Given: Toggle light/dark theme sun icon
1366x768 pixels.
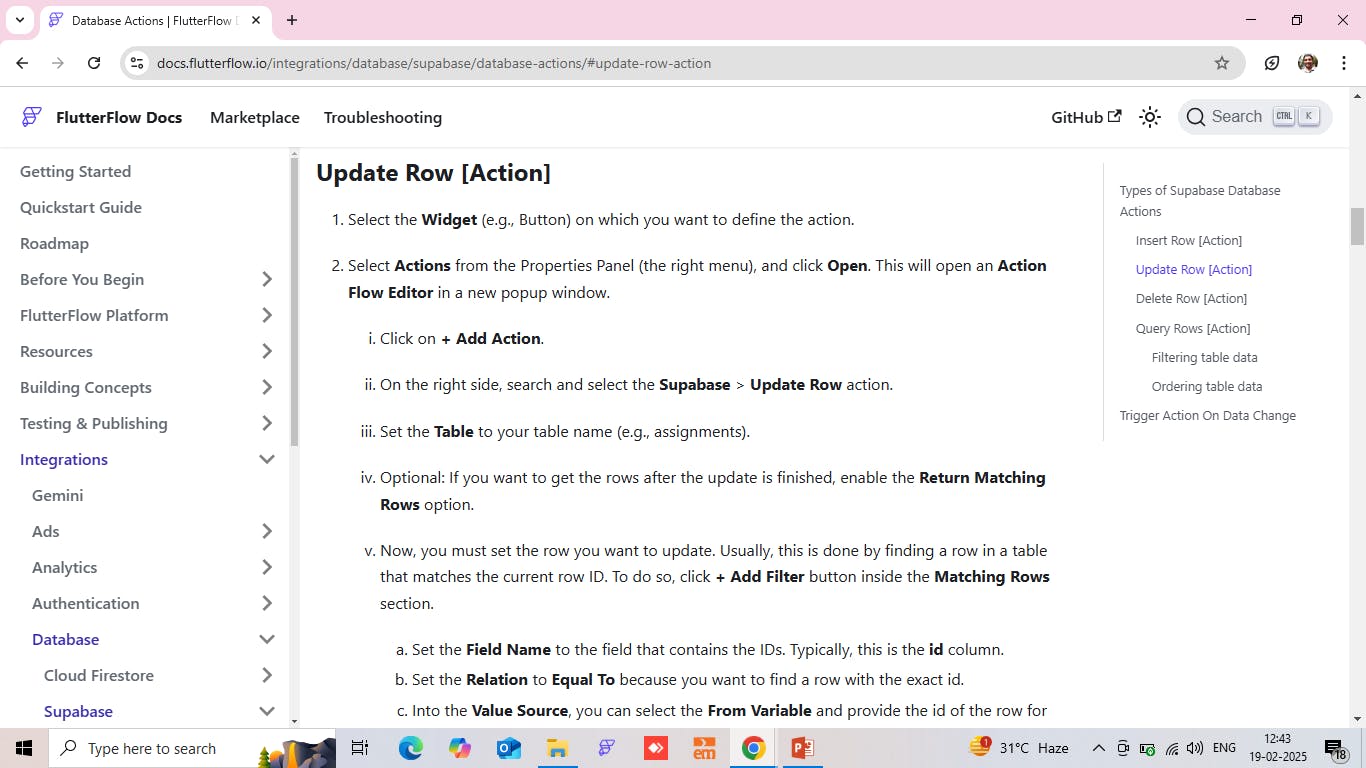Looking at the screenshot, I should (1150, 117).
